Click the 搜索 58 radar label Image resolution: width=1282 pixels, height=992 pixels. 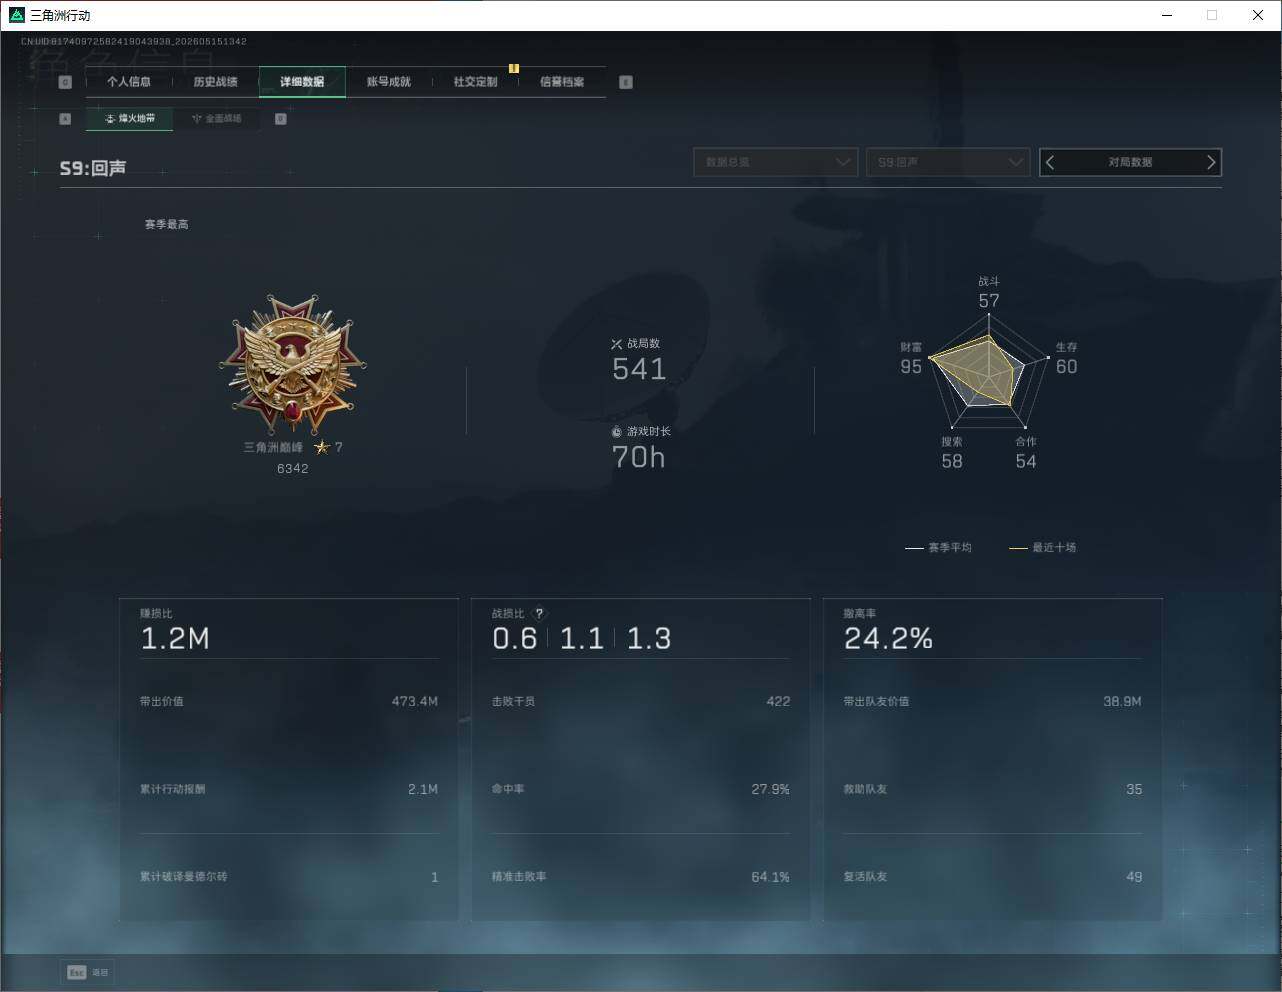pos(952,453)
